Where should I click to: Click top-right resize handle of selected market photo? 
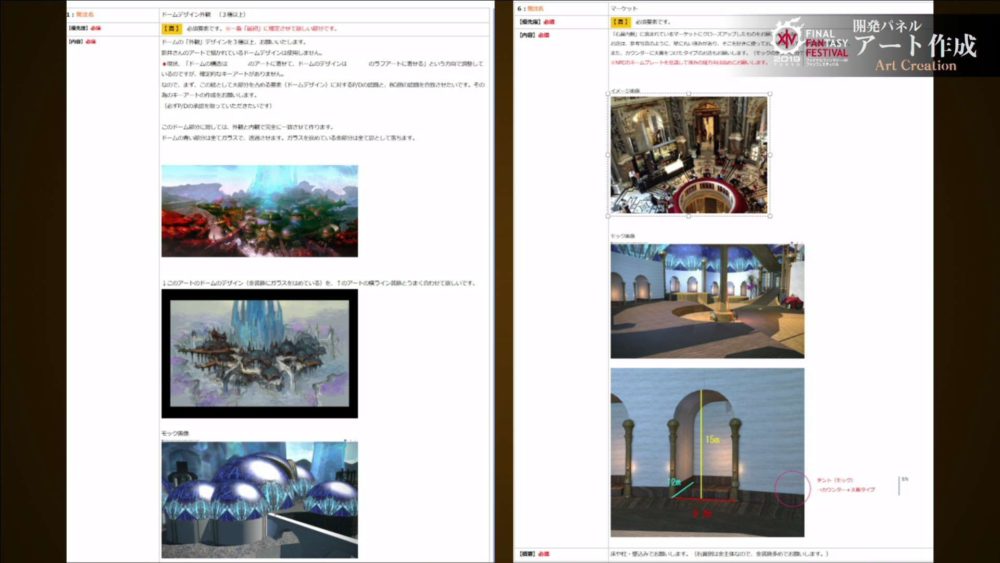tap(770, 95)
